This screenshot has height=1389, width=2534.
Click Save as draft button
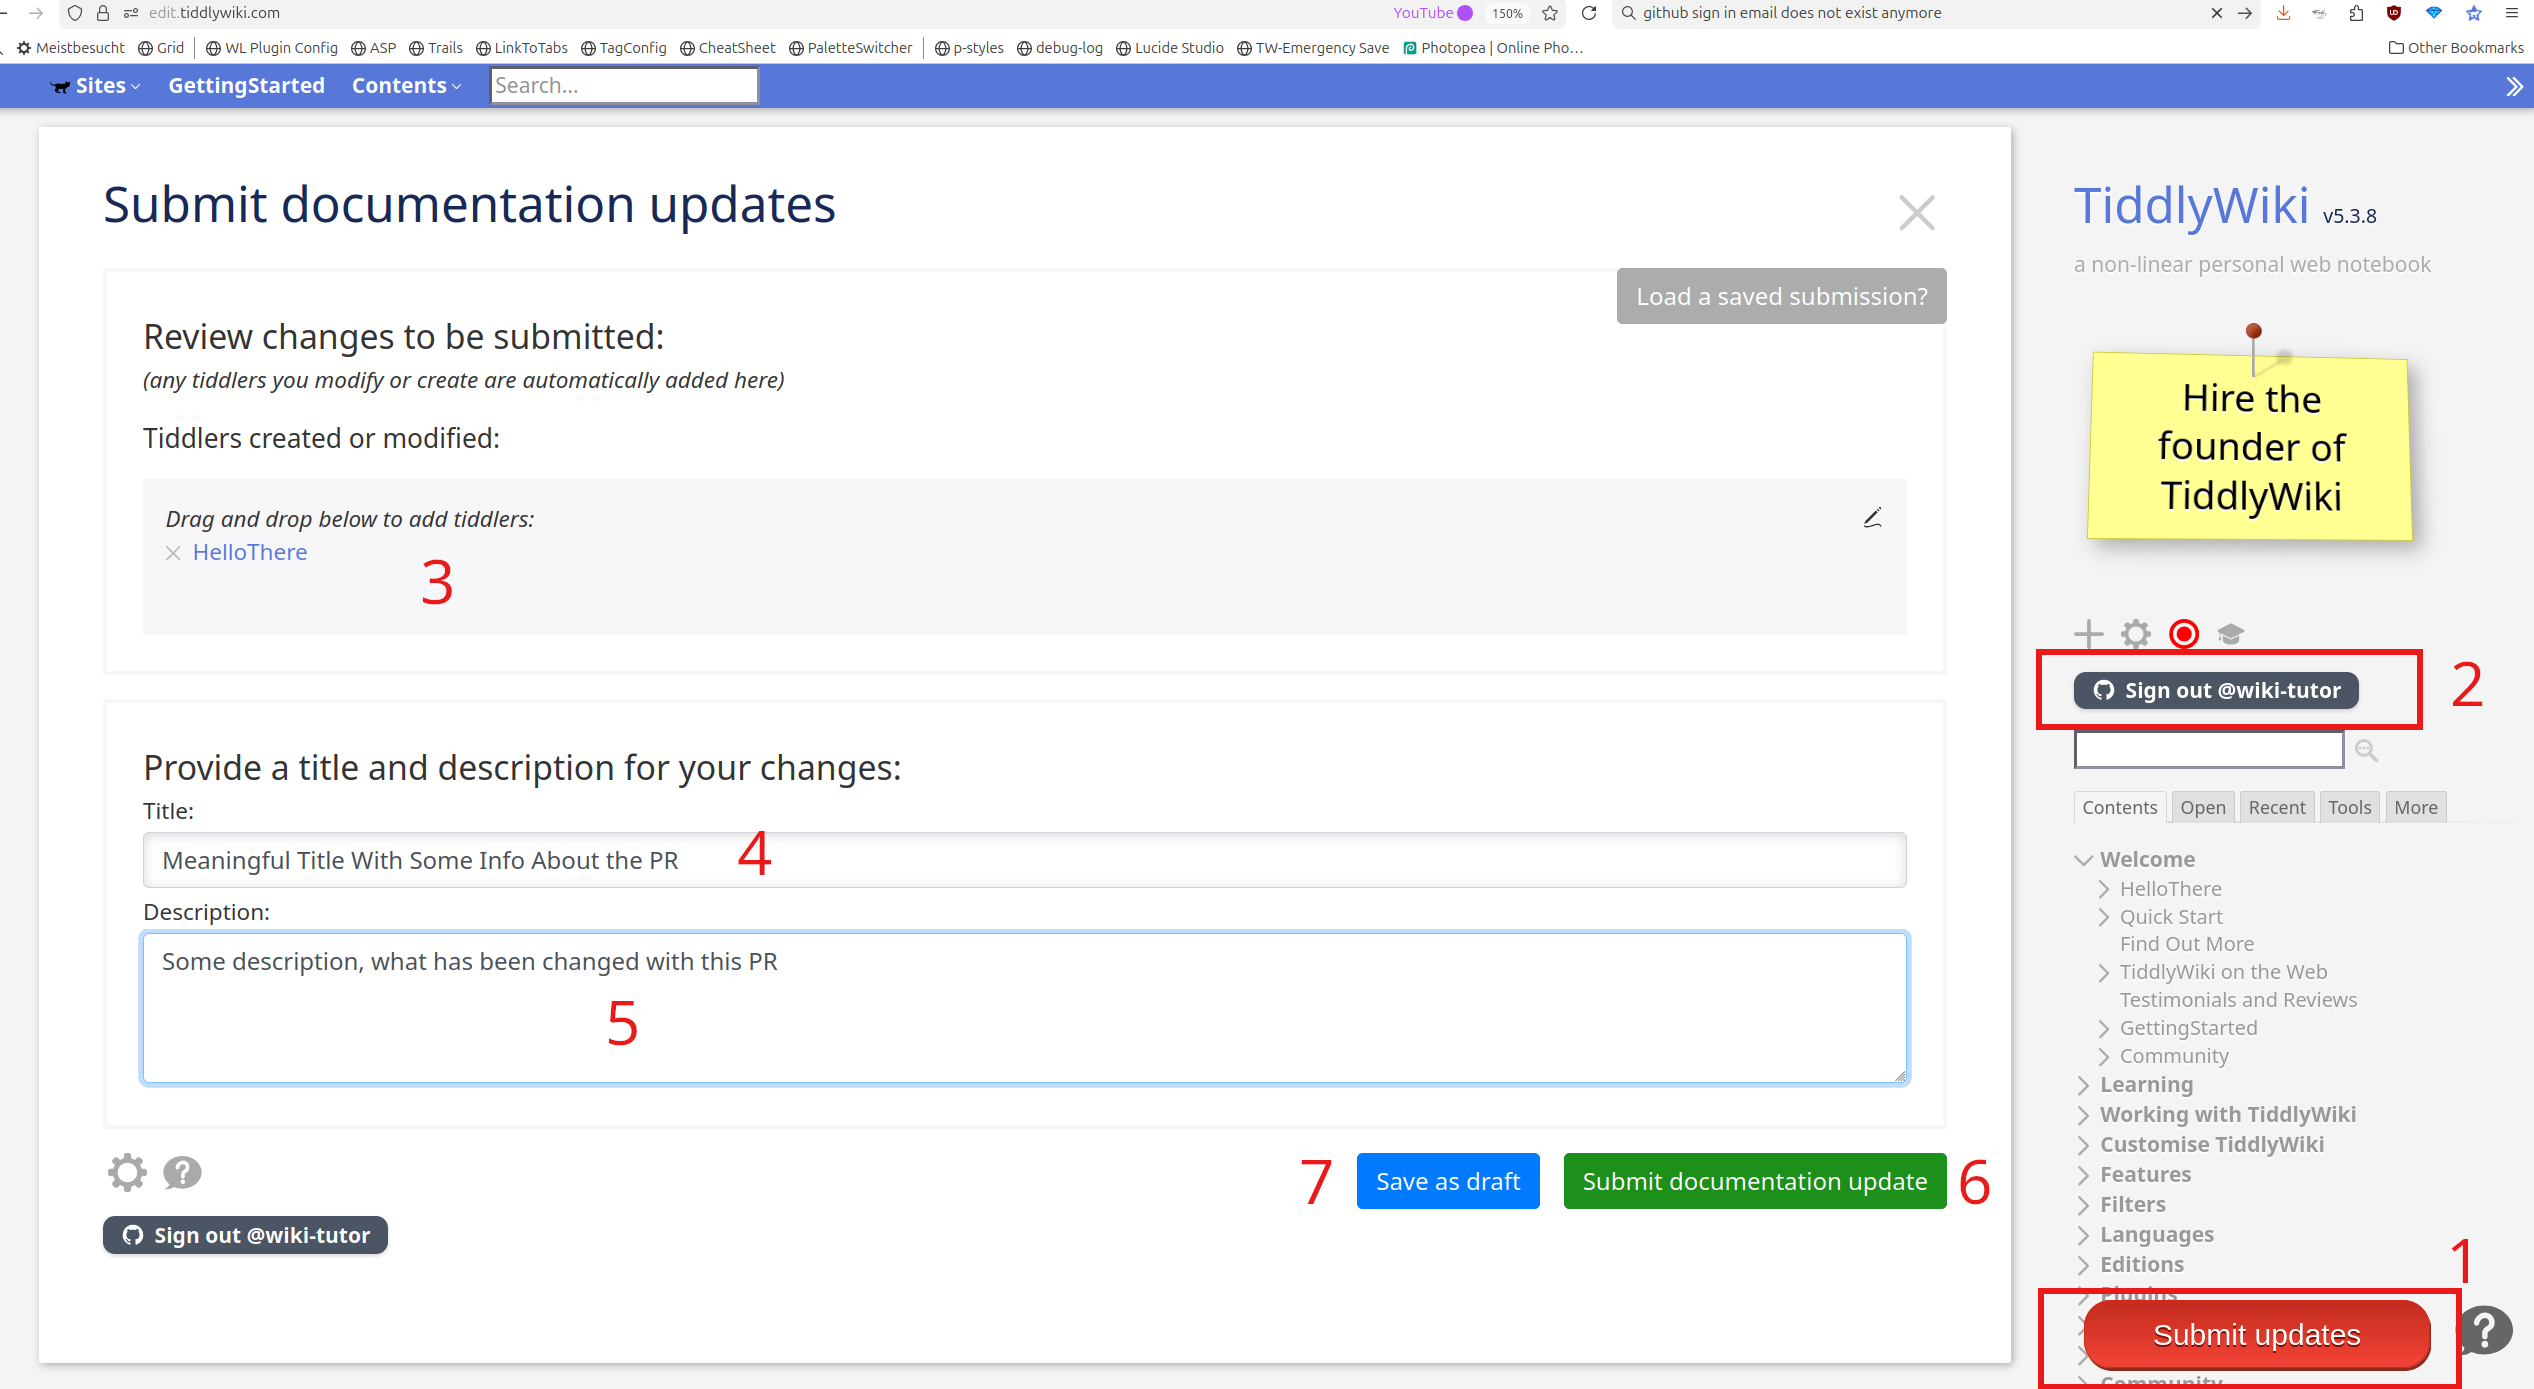(x=1447, y=1181)
